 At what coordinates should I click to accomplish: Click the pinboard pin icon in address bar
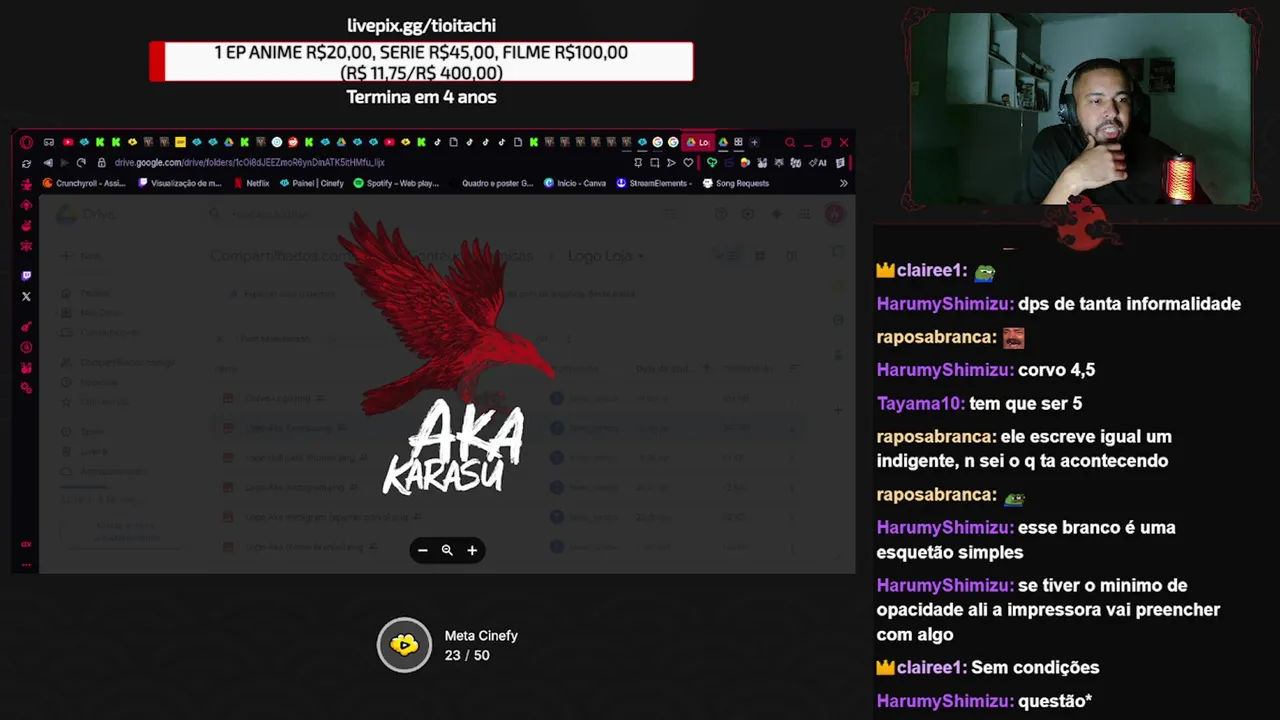pyautogui.click(x=638, y=162)
